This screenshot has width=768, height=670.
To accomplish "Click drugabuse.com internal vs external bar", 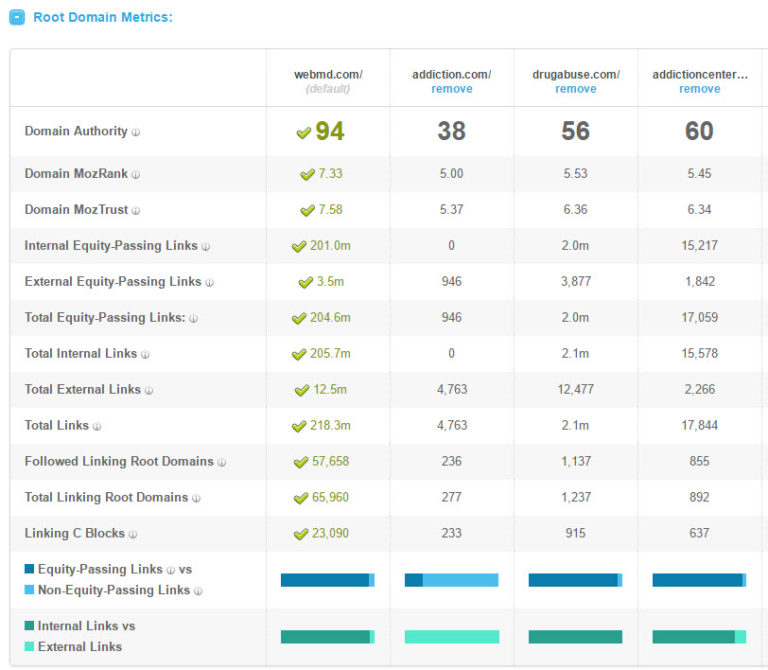I will point(576,637).
